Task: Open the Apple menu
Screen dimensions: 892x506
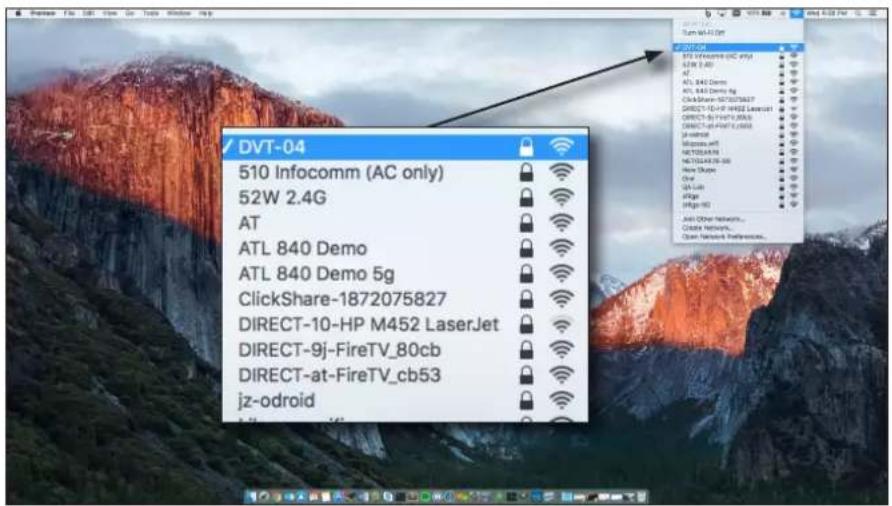Action: click(18, 13)
